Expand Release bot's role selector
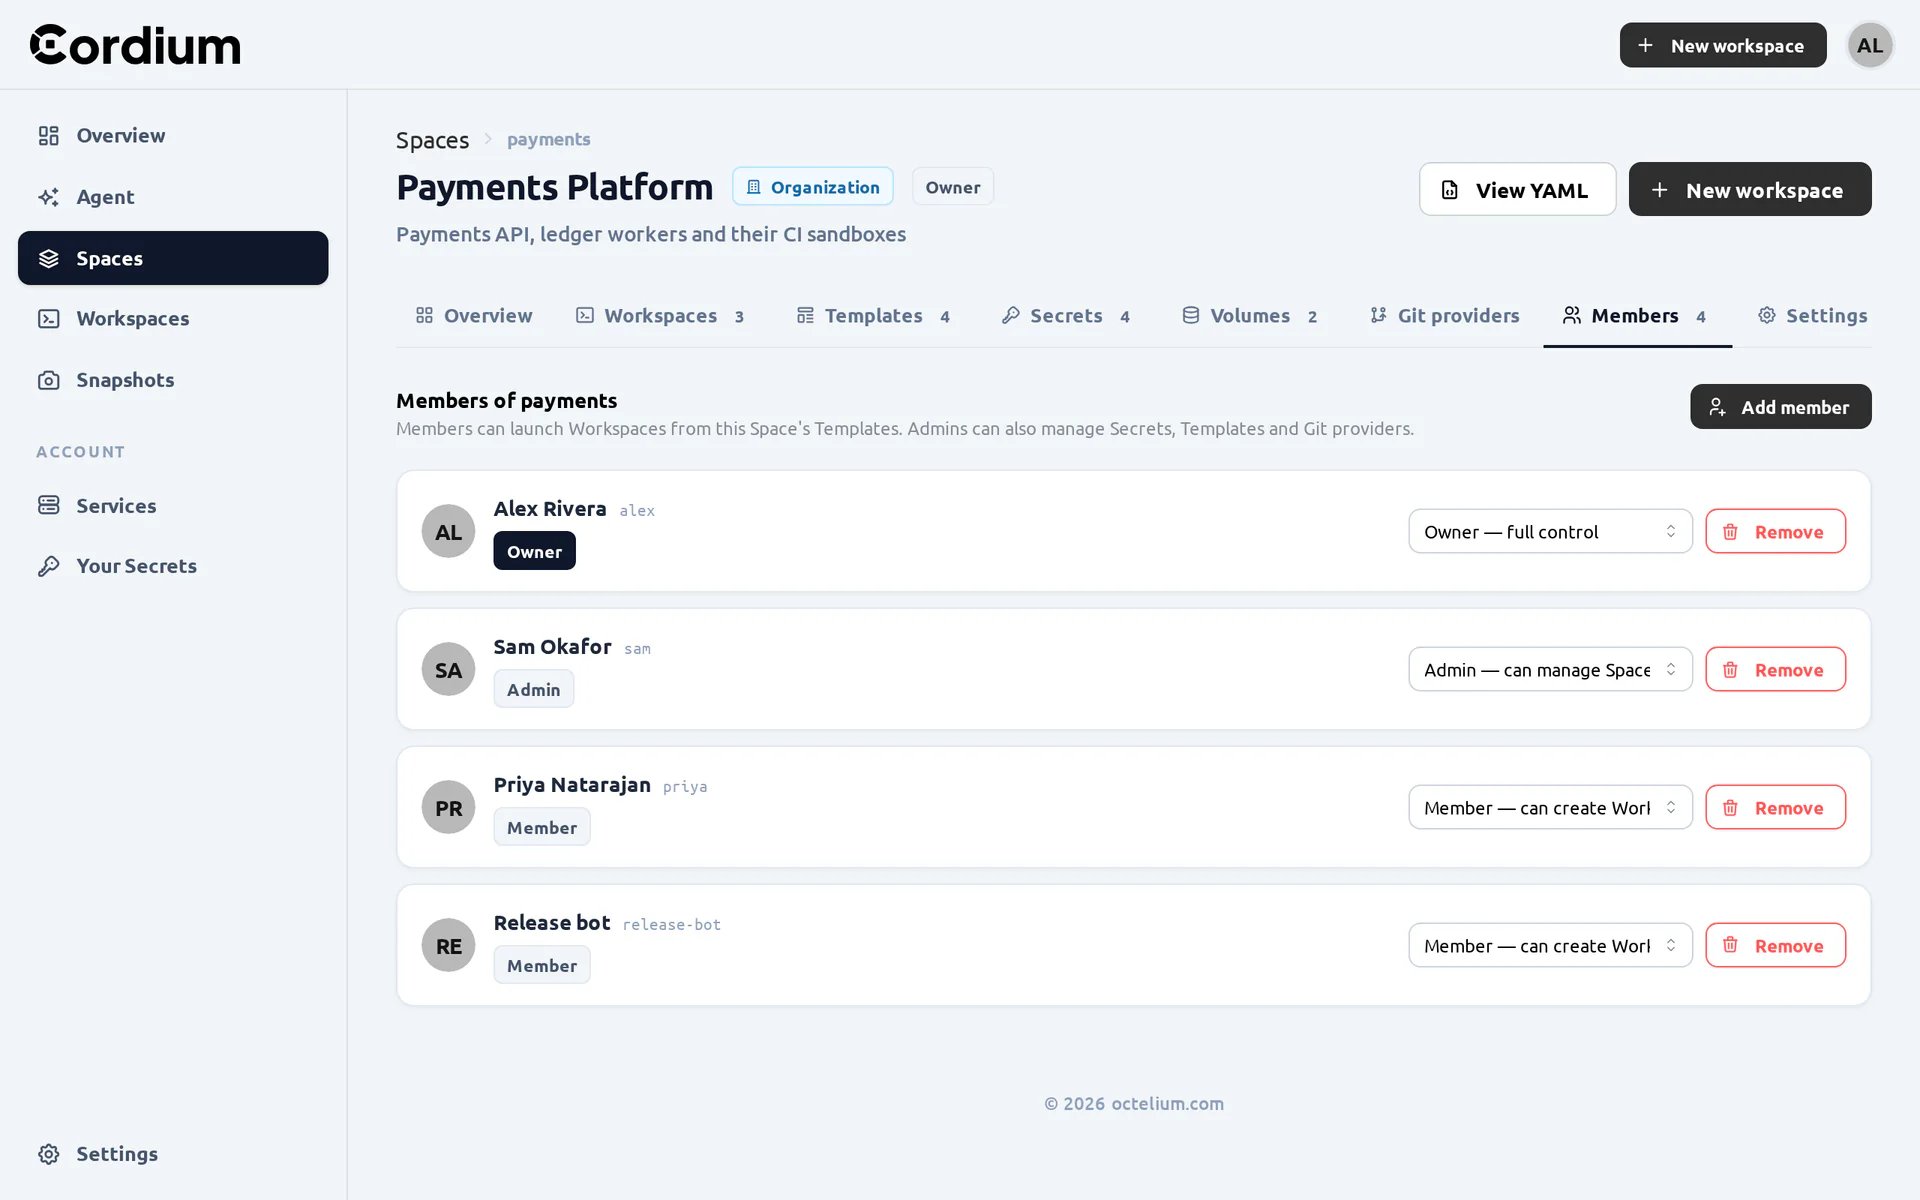Image resolution: width=1920 pixels, height=1200 pixels. [x=1550, y=945]
